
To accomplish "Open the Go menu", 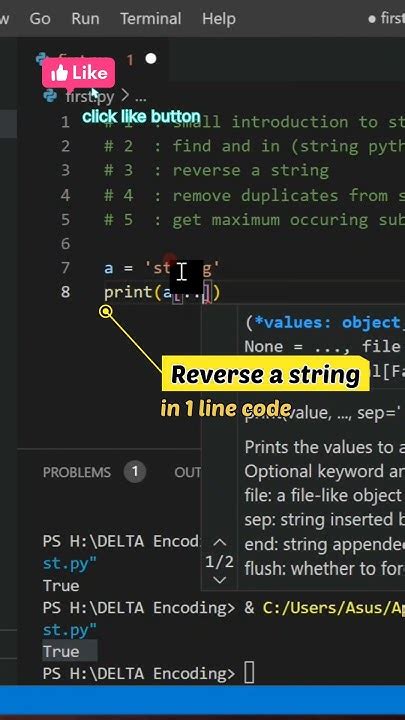I will (40, 19).
